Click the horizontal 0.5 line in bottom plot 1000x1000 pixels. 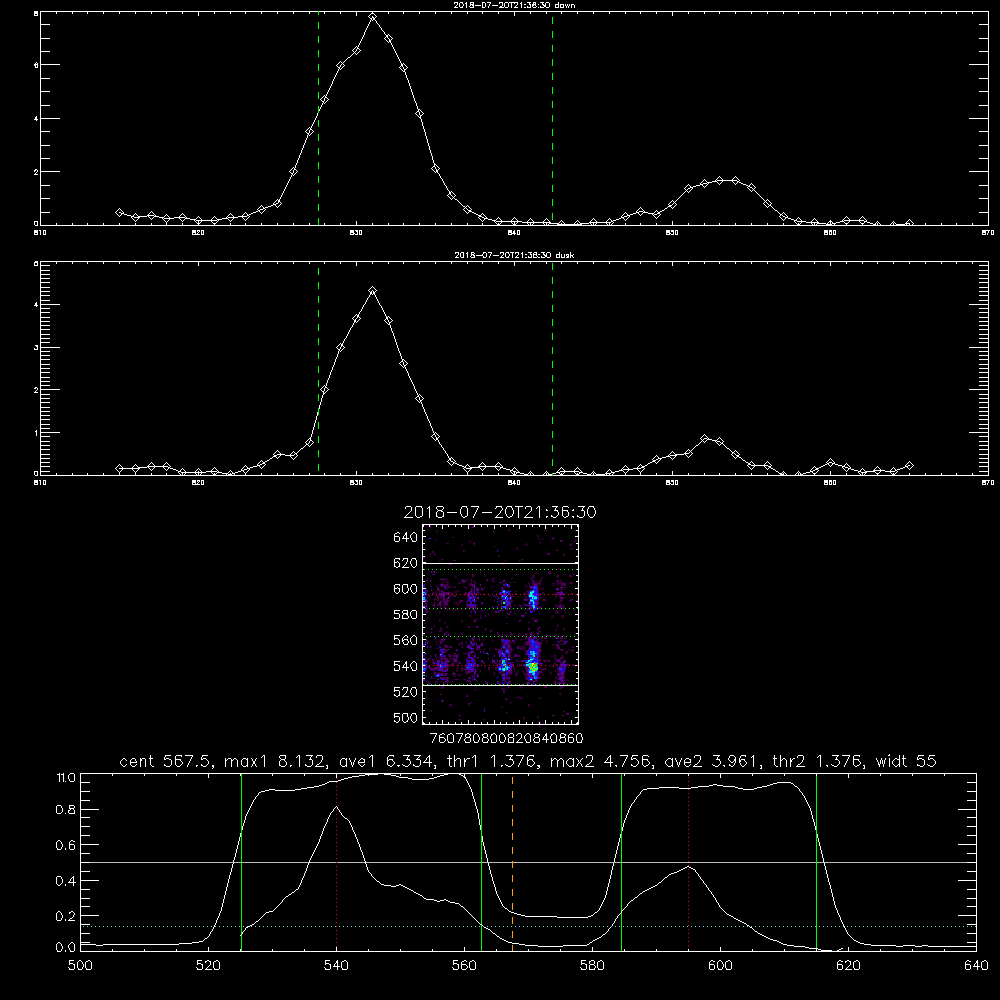(x=528, y=862)
